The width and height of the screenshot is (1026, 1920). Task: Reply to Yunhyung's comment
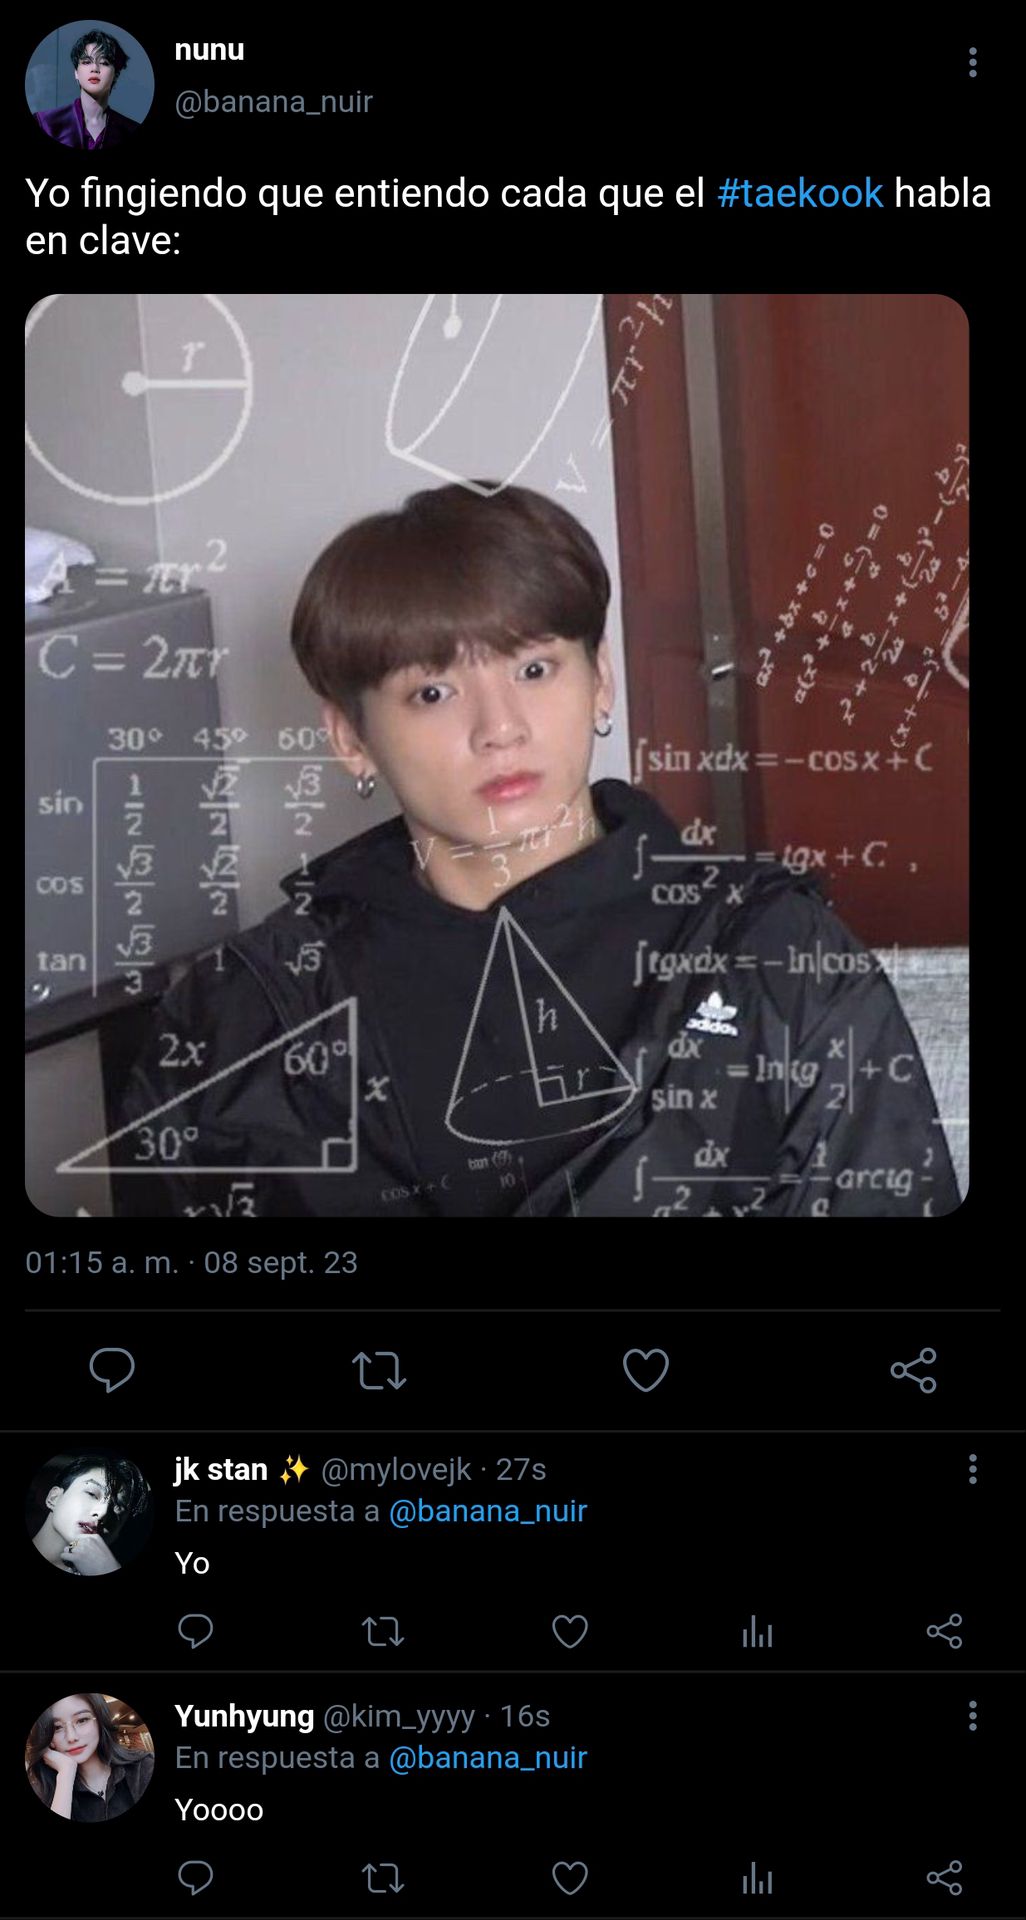coord(195,1878)
